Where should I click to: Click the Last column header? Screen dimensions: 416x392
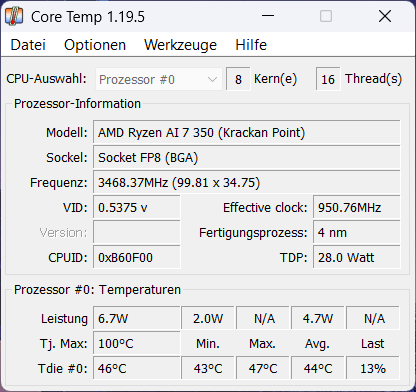click(373, 343)
